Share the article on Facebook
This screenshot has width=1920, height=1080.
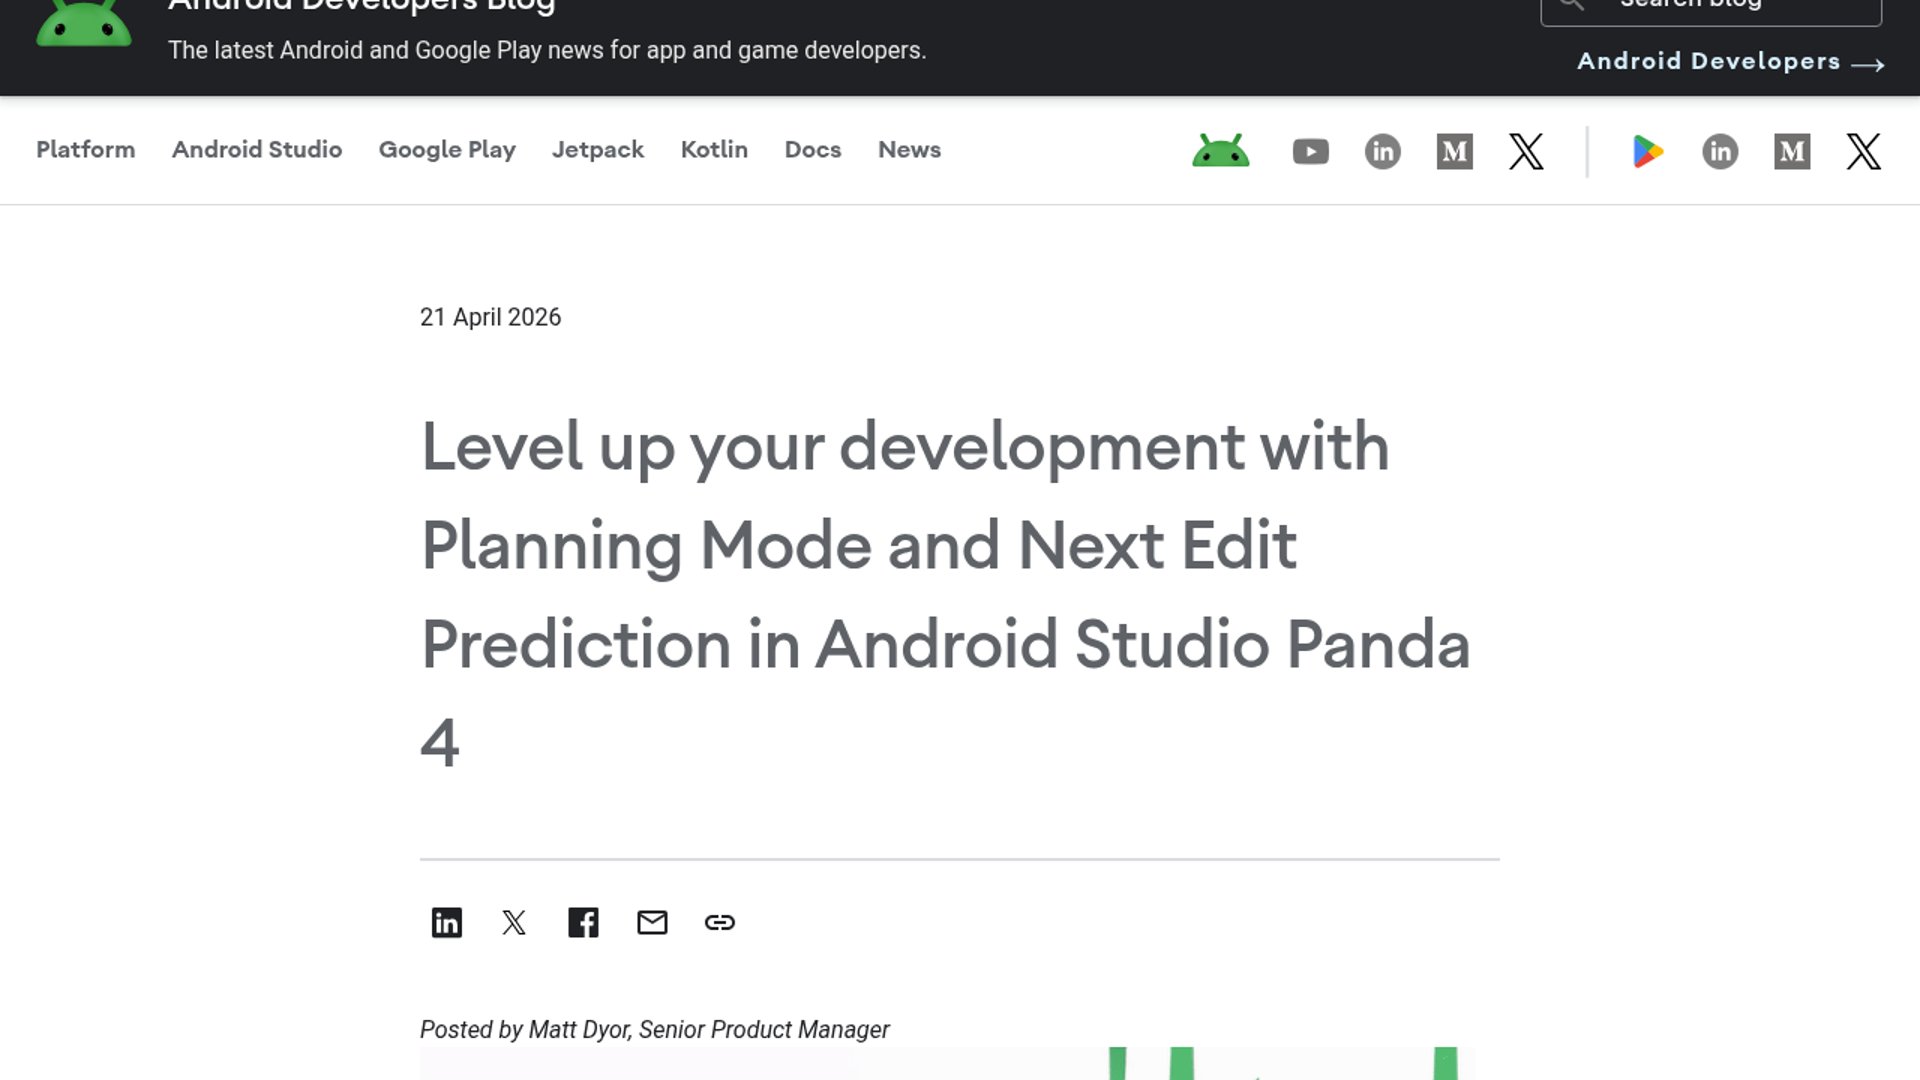pos(583,922)
